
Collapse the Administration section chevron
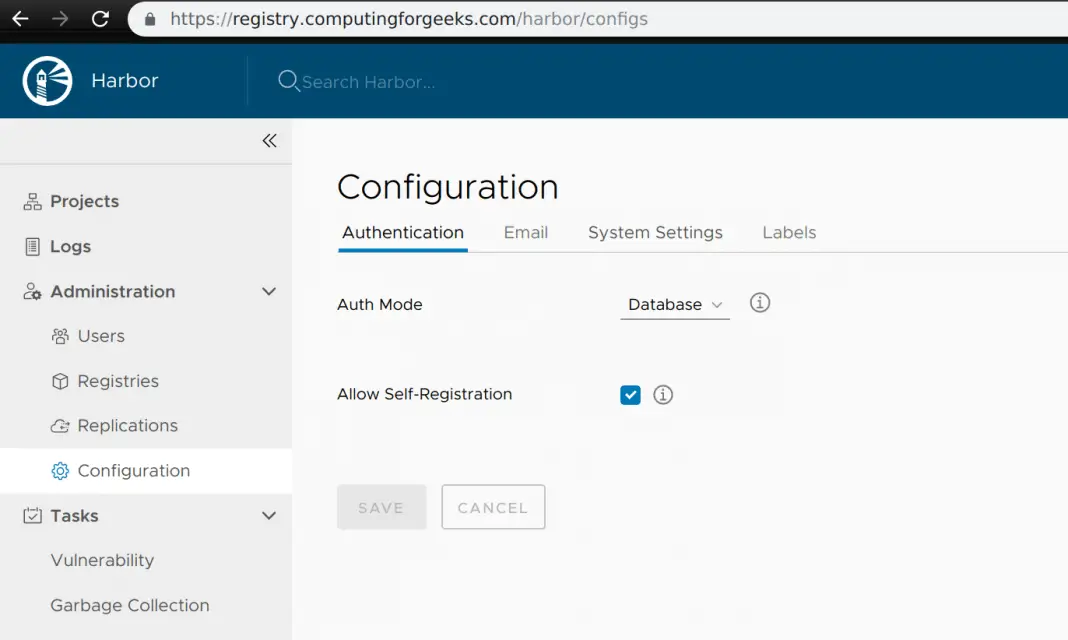point(268,292)
